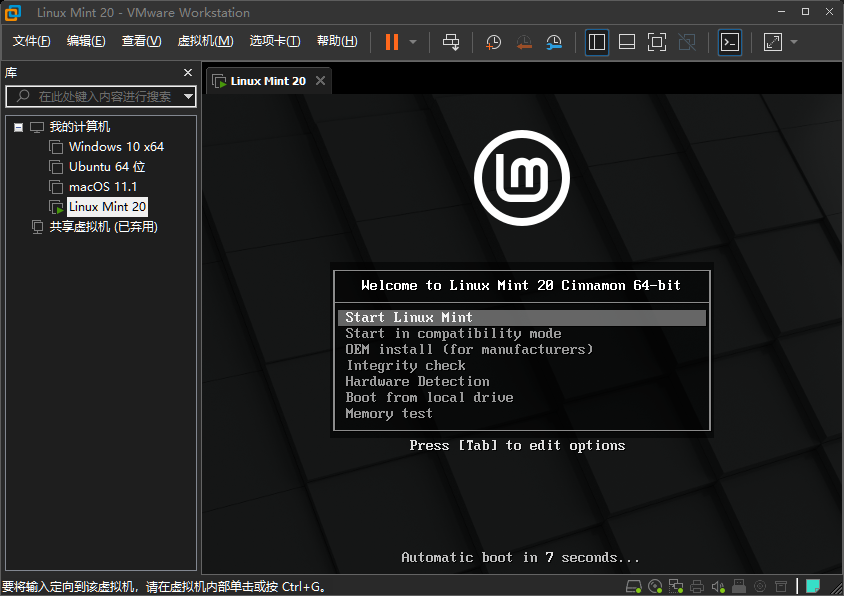Click the Linux Mint logo in the VM

[x=522, y=178]
